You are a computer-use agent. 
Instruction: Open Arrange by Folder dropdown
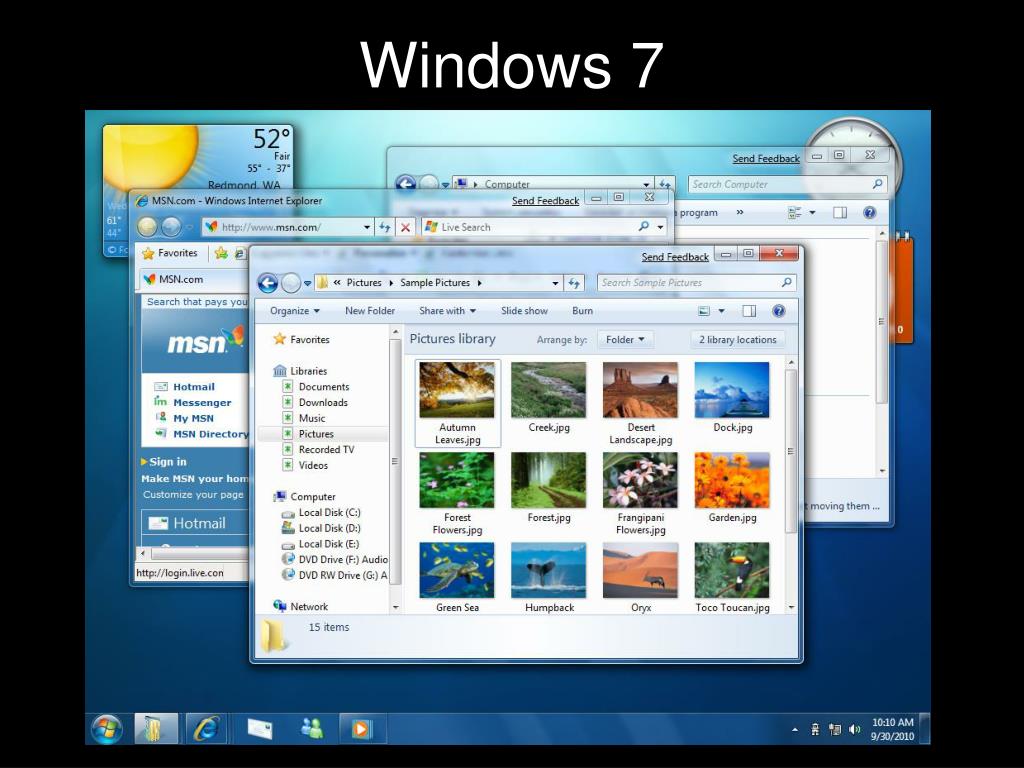pos(625,340)
